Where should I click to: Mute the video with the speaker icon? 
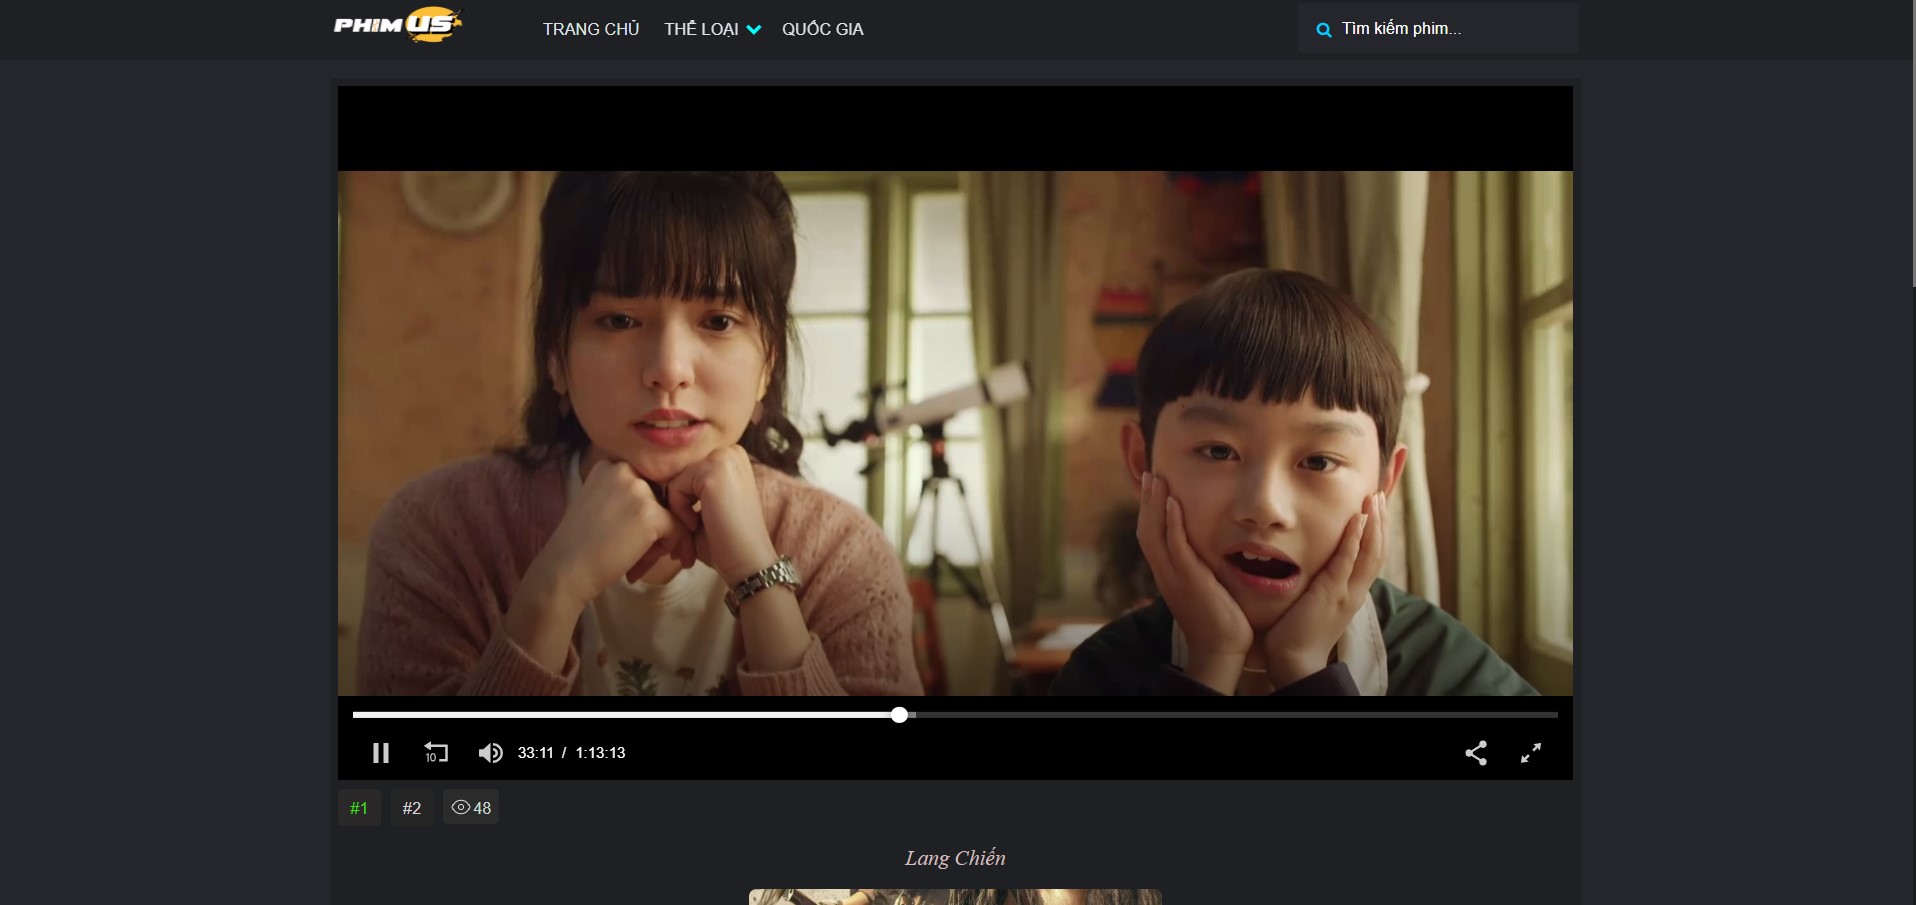click(x=490, y=753)
